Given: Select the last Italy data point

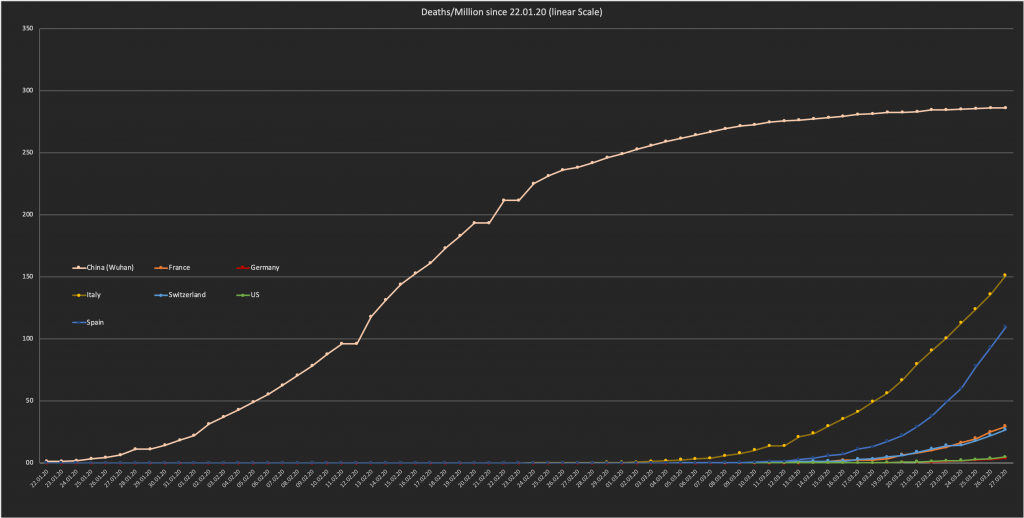Looking at the screenshot, I should point(1004,275).
